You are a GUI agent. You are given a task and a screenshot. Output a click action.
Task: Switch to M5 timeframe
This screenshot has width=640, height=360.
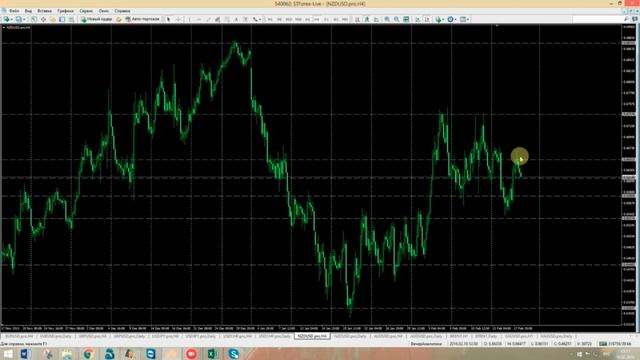pos(279,19)
